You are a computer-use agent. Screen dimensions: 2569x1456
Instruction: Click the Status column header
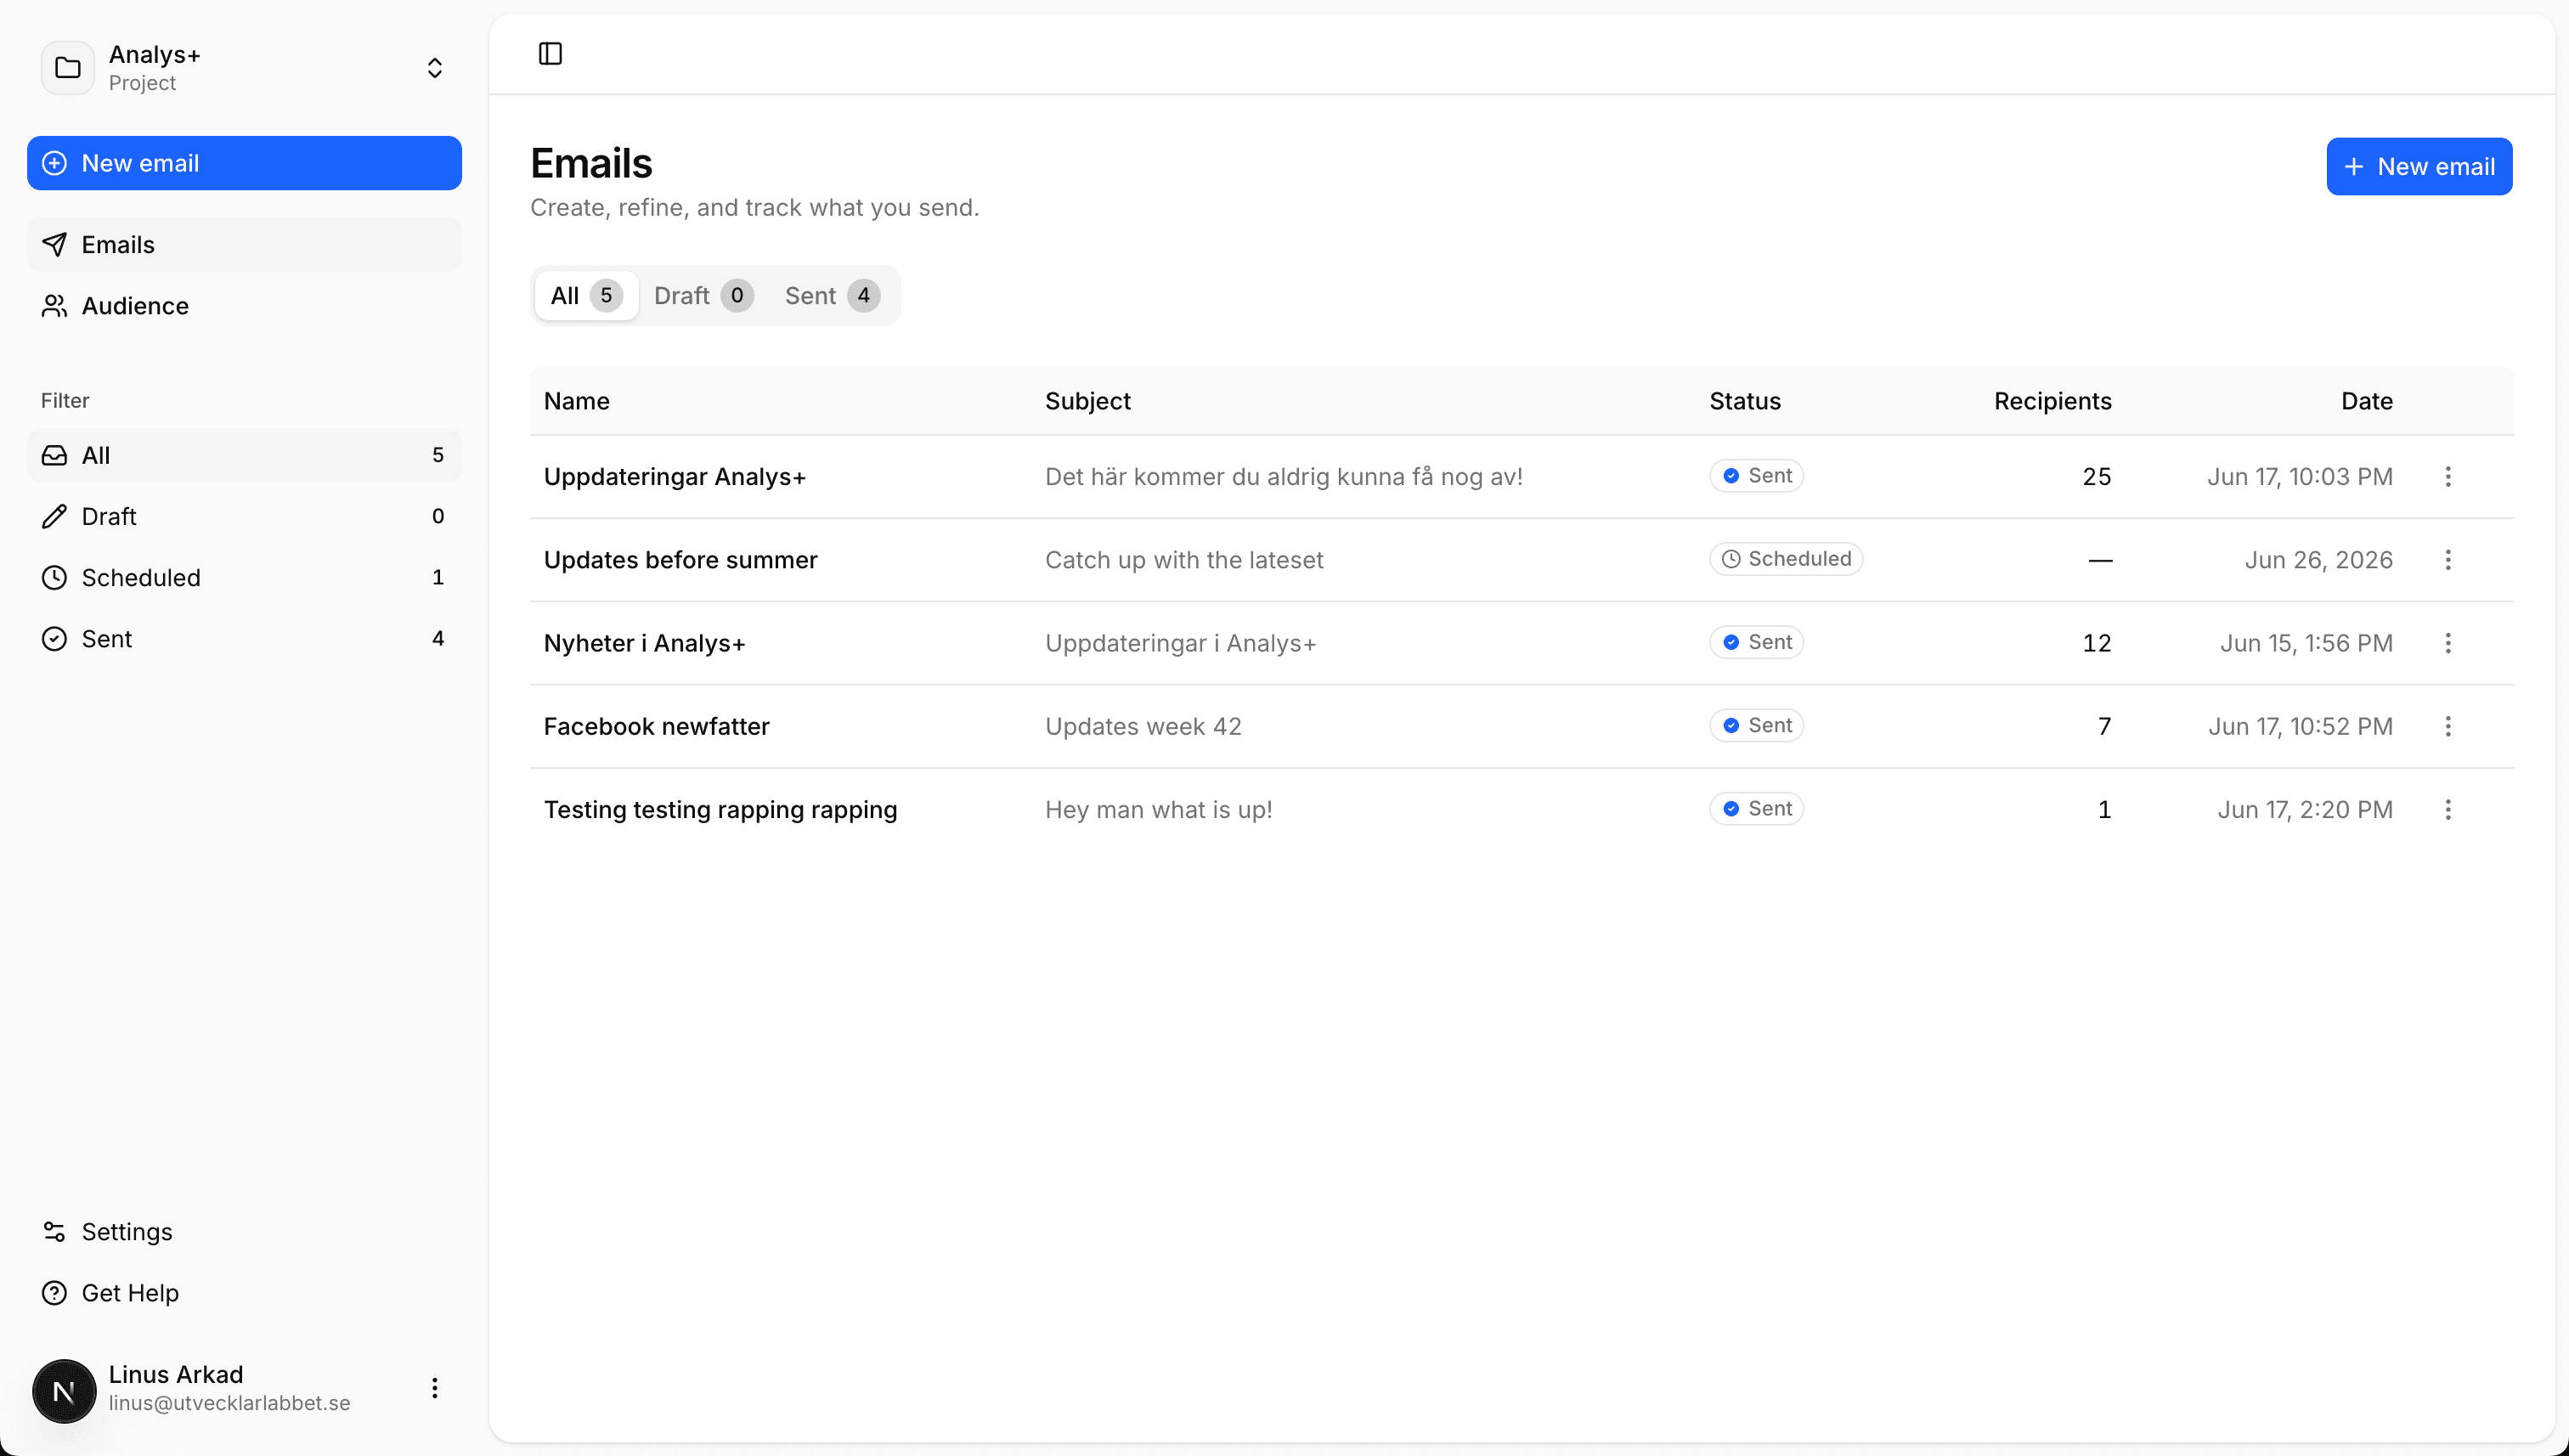pos(1744,401)
